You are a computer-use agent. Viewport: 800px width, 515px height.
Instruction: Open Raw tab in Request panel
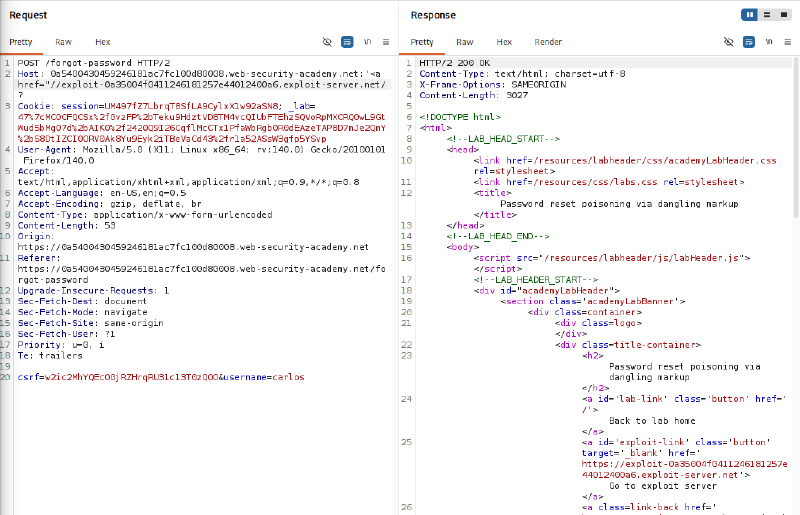pos(63,42)
